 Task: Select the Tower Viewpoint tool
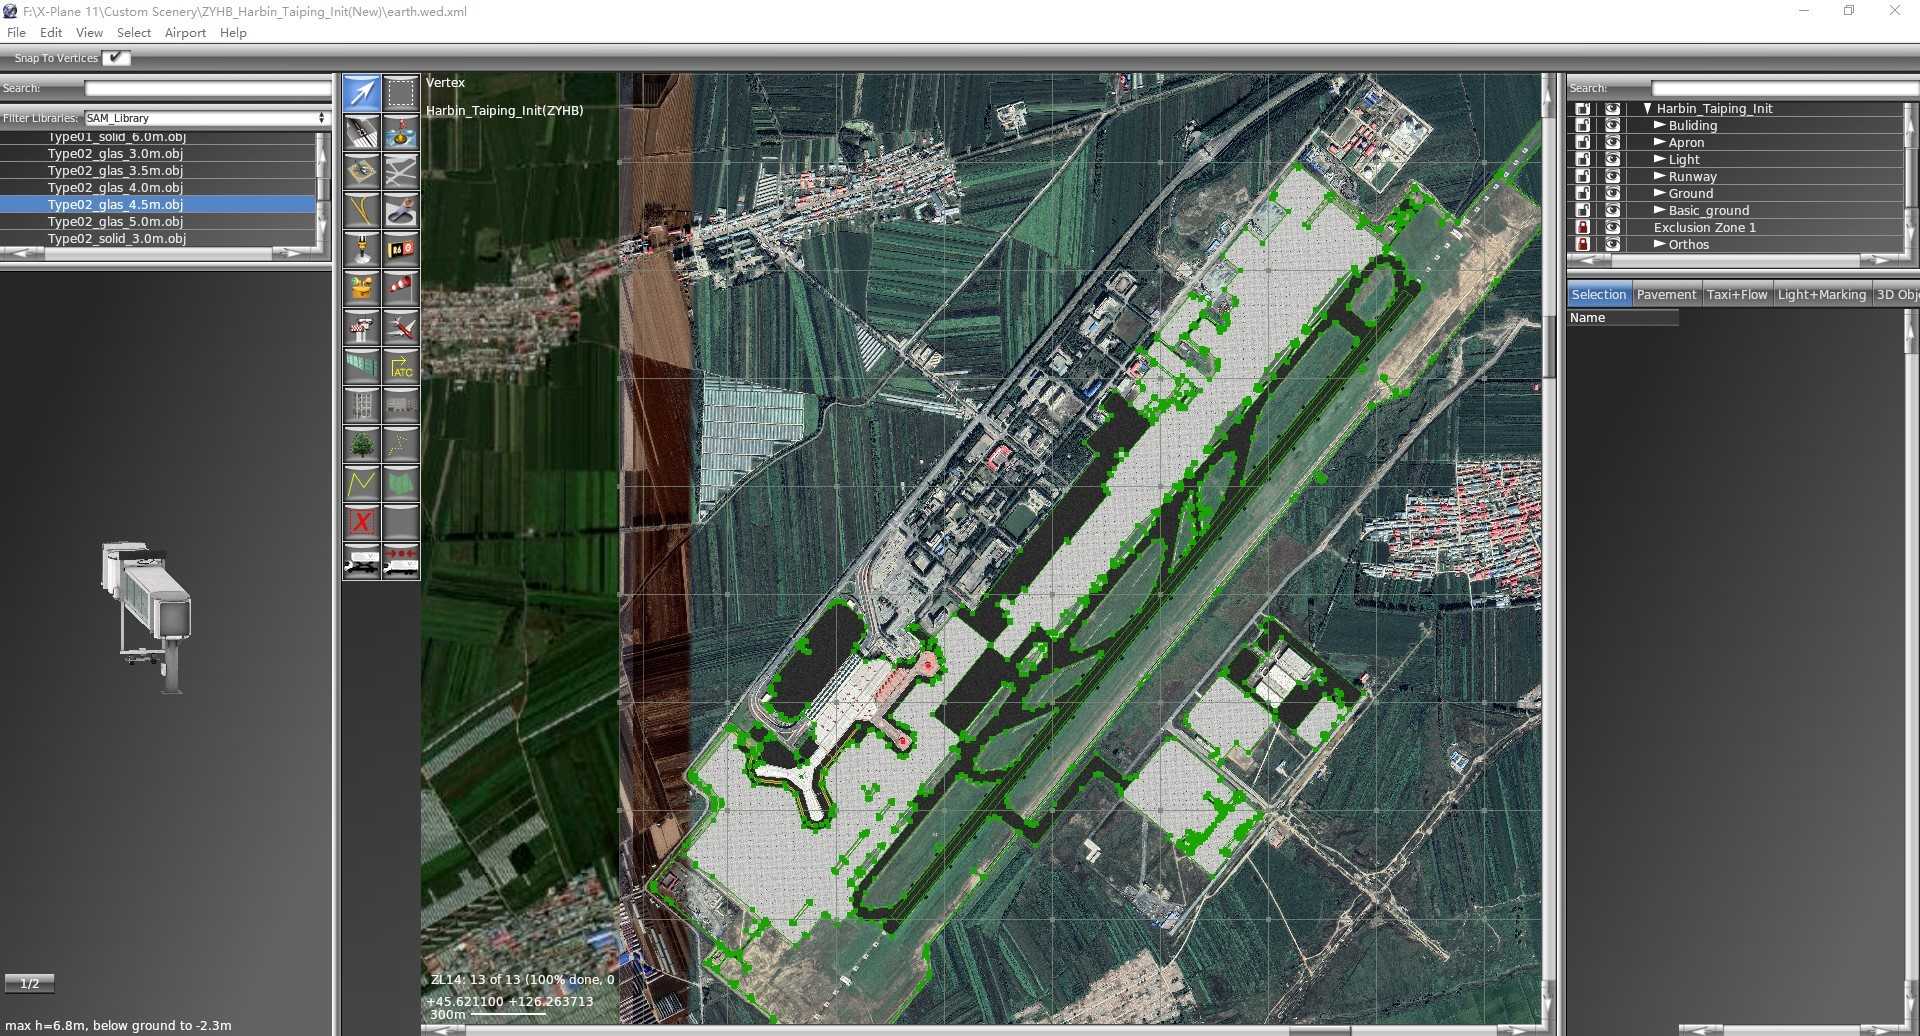click(x=361, y=327)
